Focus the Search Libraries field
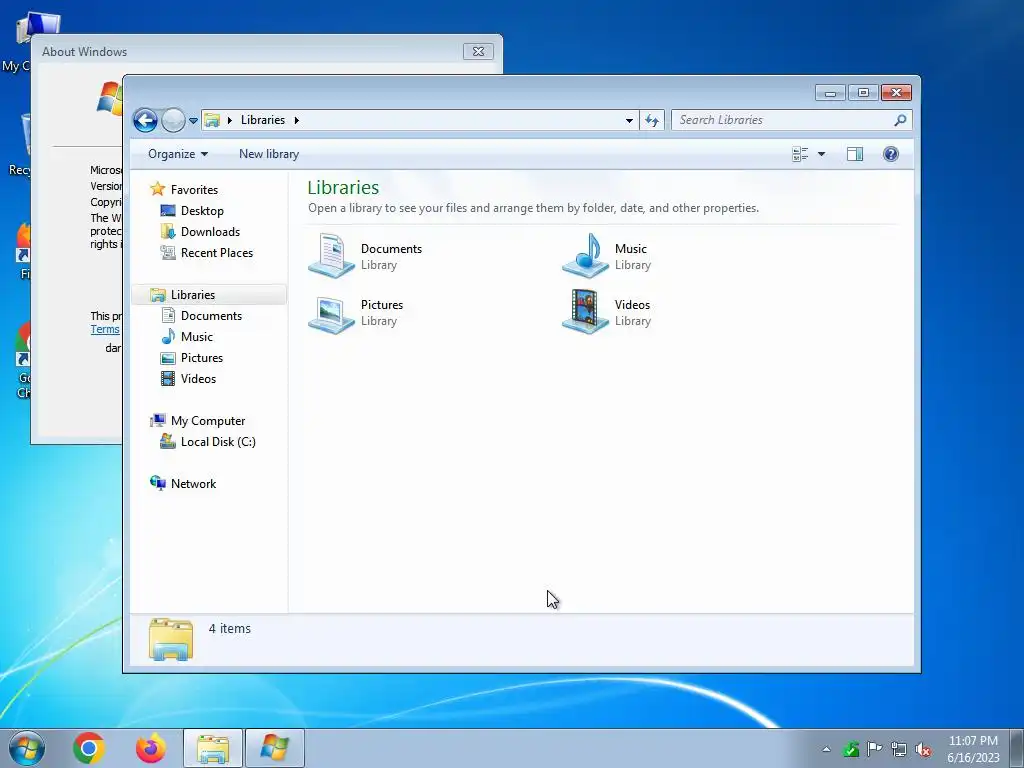 (791, 120)
